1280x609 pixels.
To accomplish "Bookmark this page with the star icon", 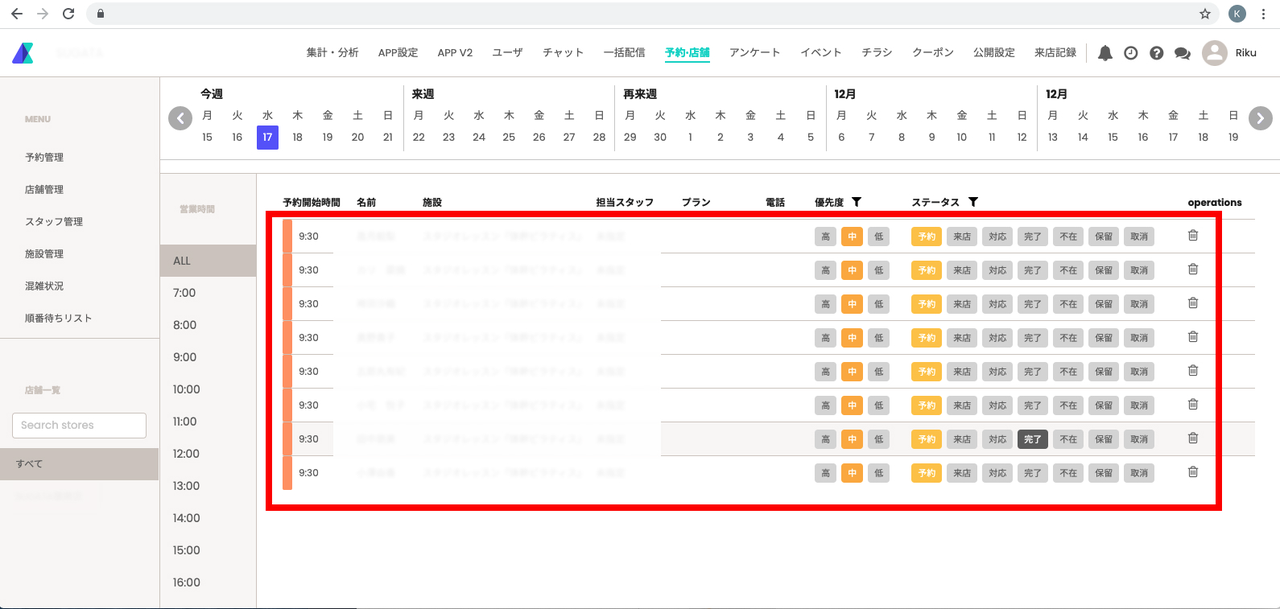I will (x=1205, y=14).
